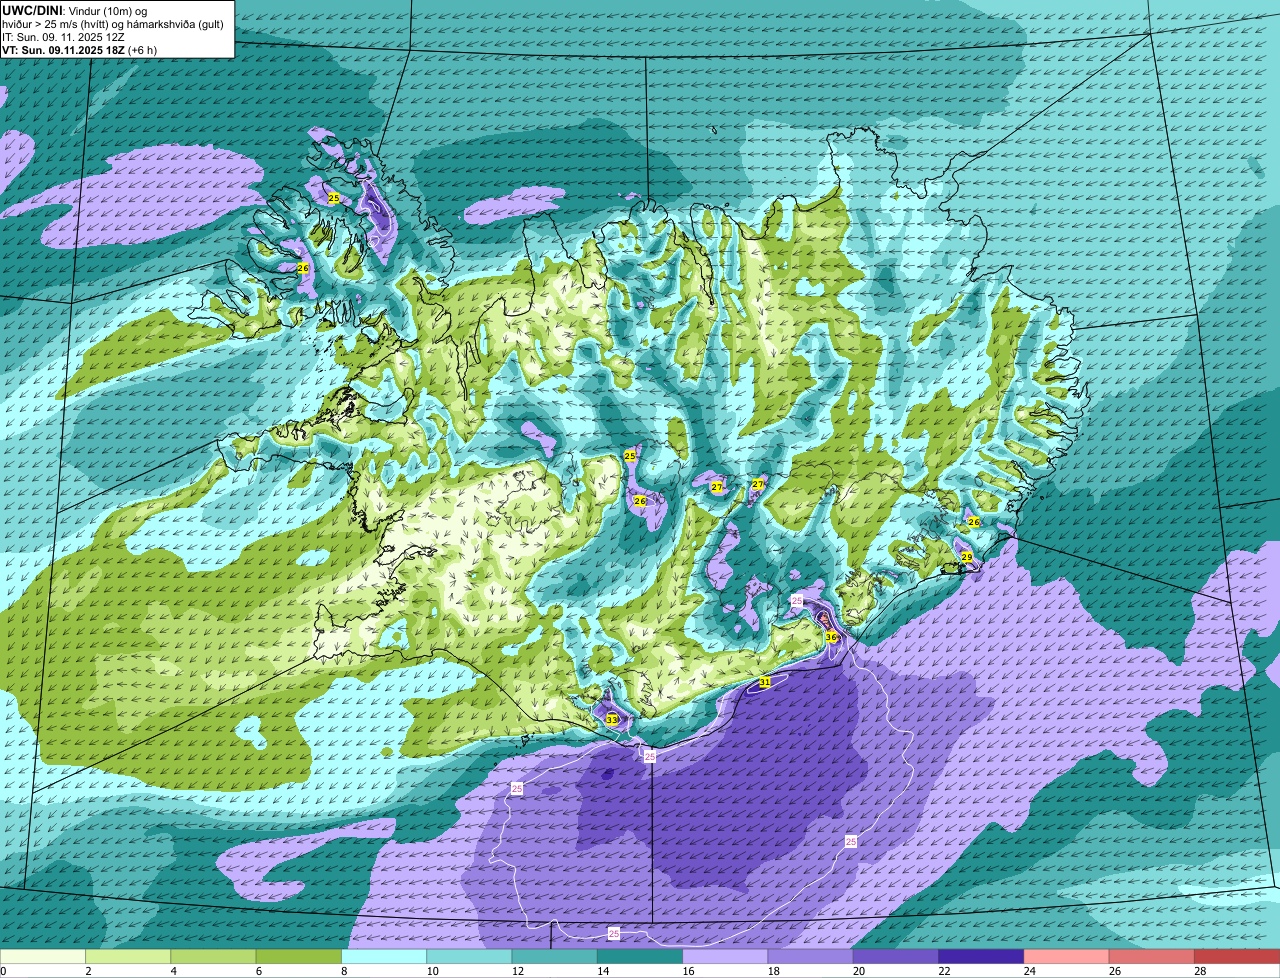Click the legend scale value 22
The image size is (1280, 978).
coord(944,971)
